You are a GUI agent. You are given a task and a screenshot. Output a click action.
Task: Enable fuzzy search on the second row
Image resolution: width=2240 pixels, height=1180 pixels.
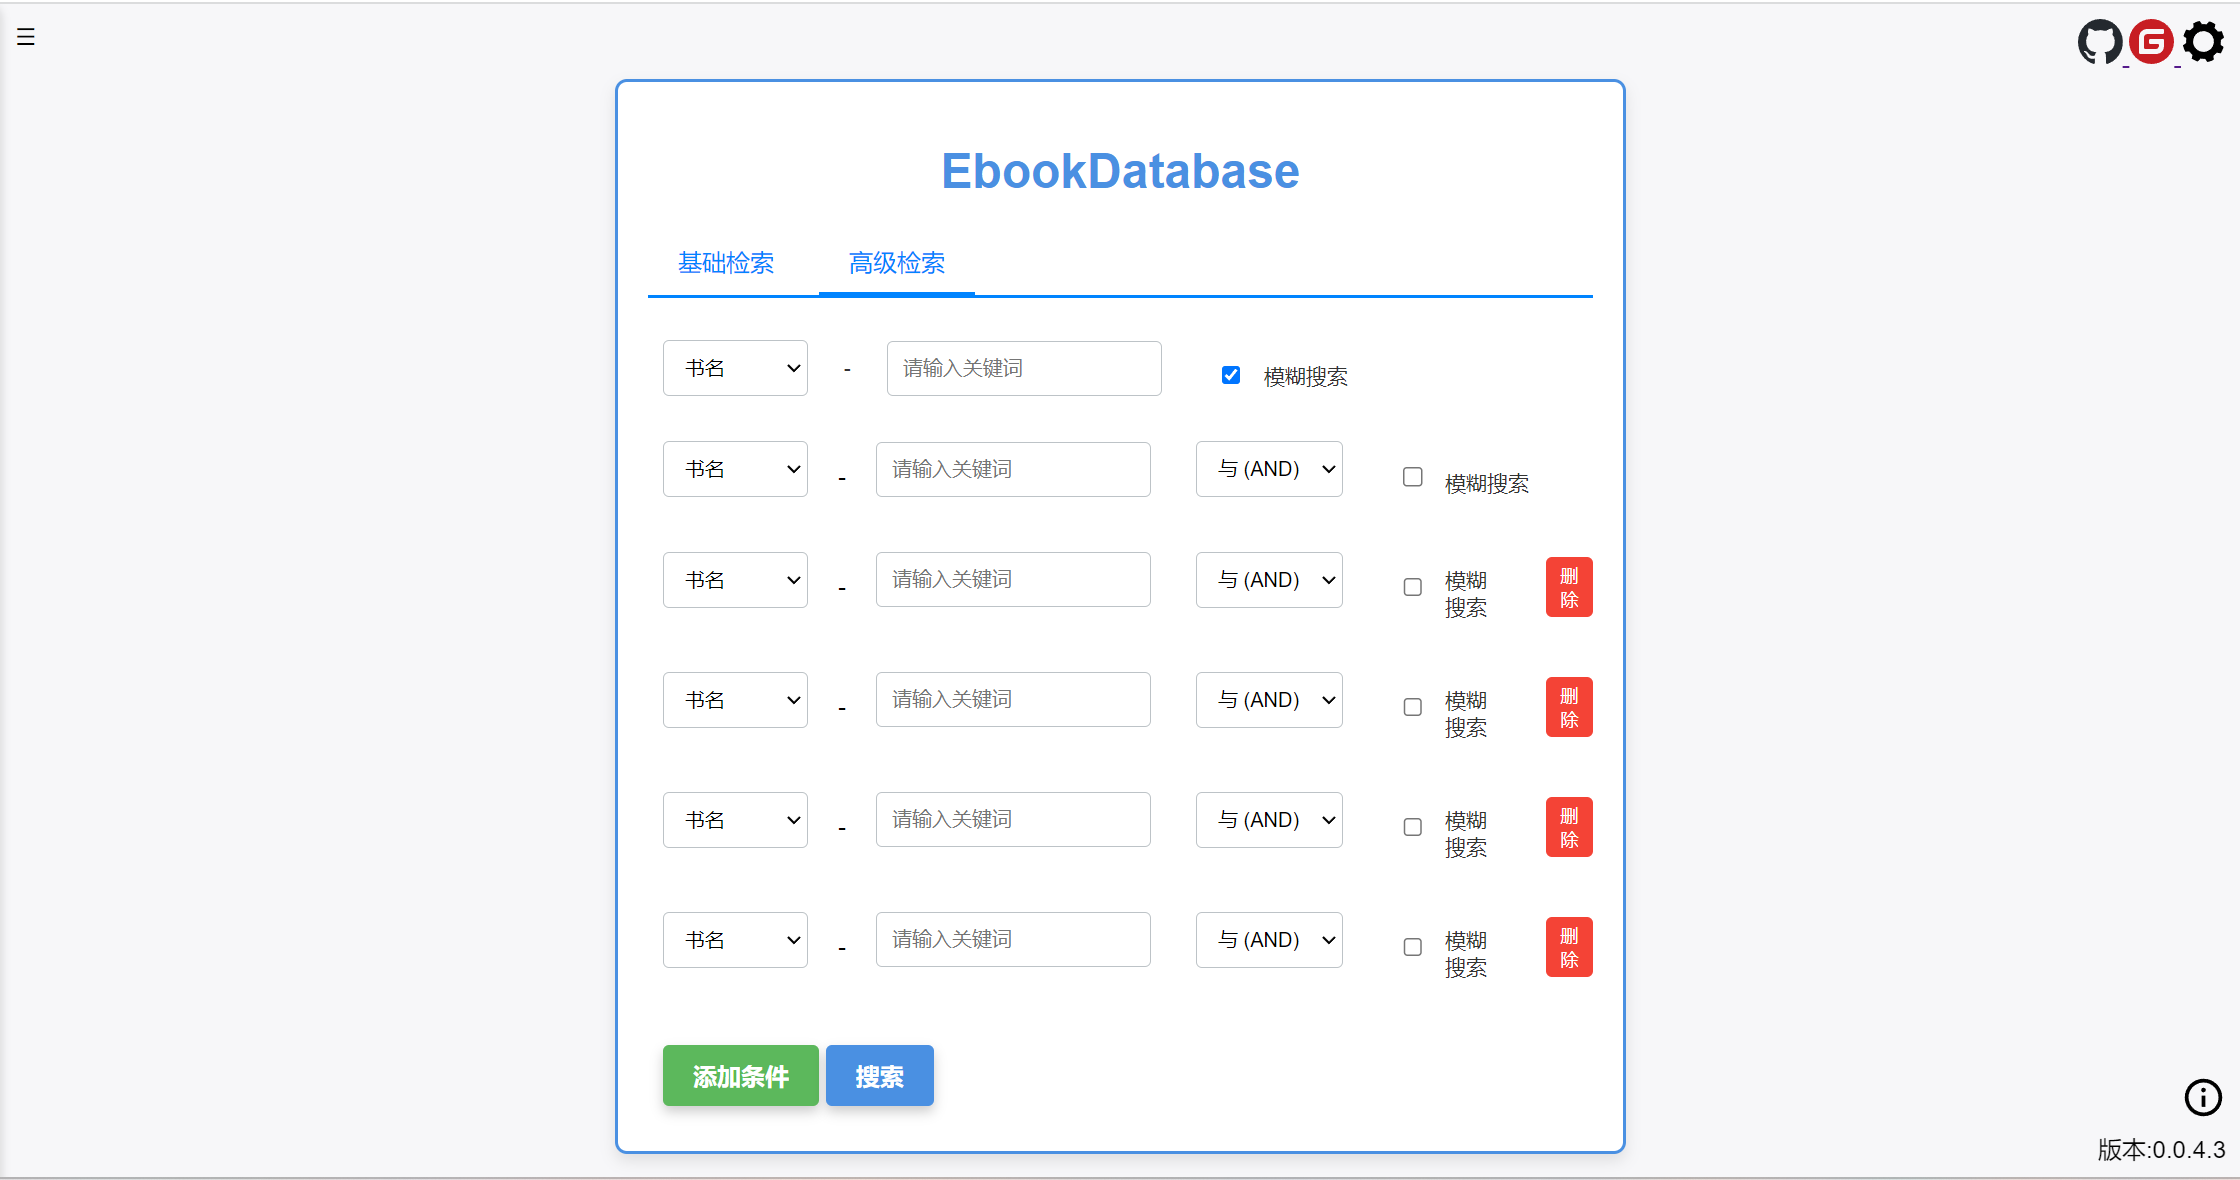1412,477
